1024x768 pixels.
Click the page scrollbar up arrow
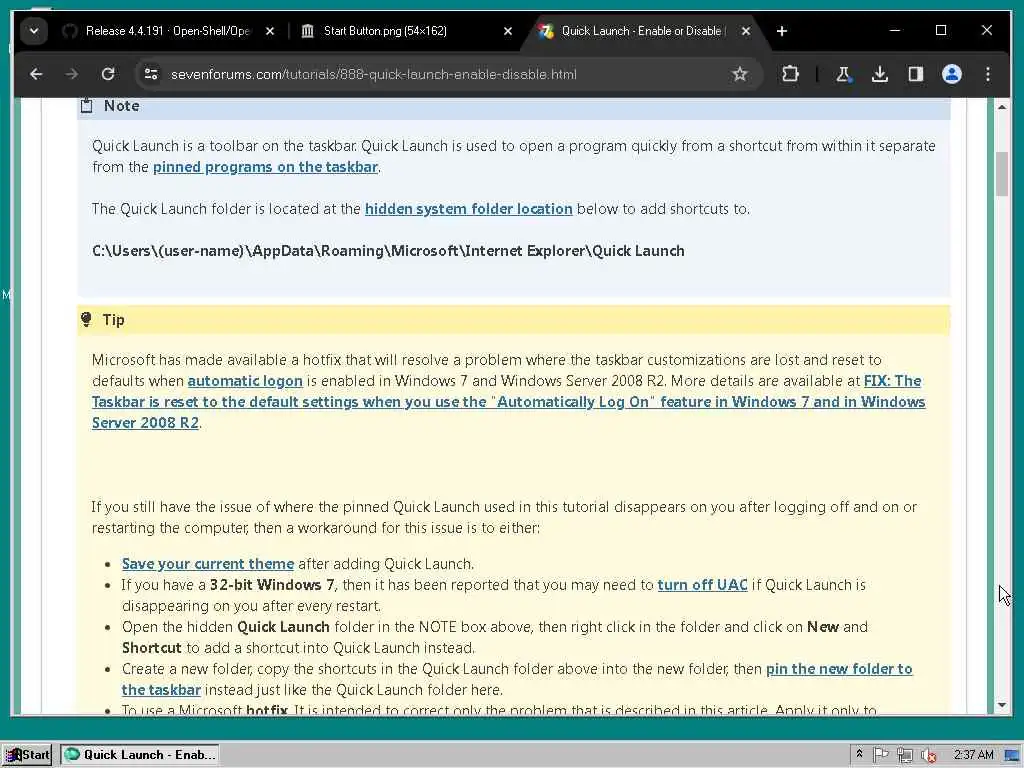coord(1002,106)
